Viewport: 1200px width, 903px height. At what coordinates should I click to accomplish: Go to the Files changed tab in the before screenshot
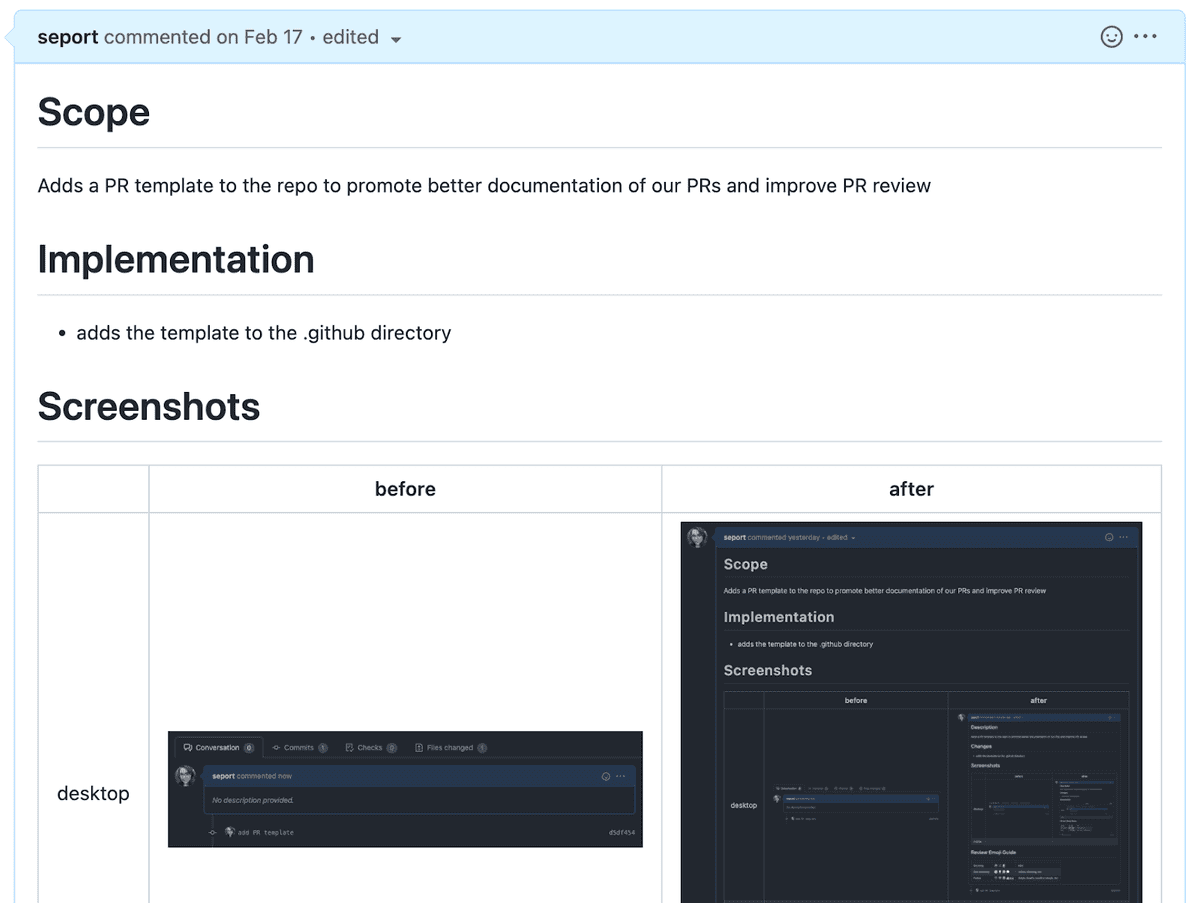(449, 748)
